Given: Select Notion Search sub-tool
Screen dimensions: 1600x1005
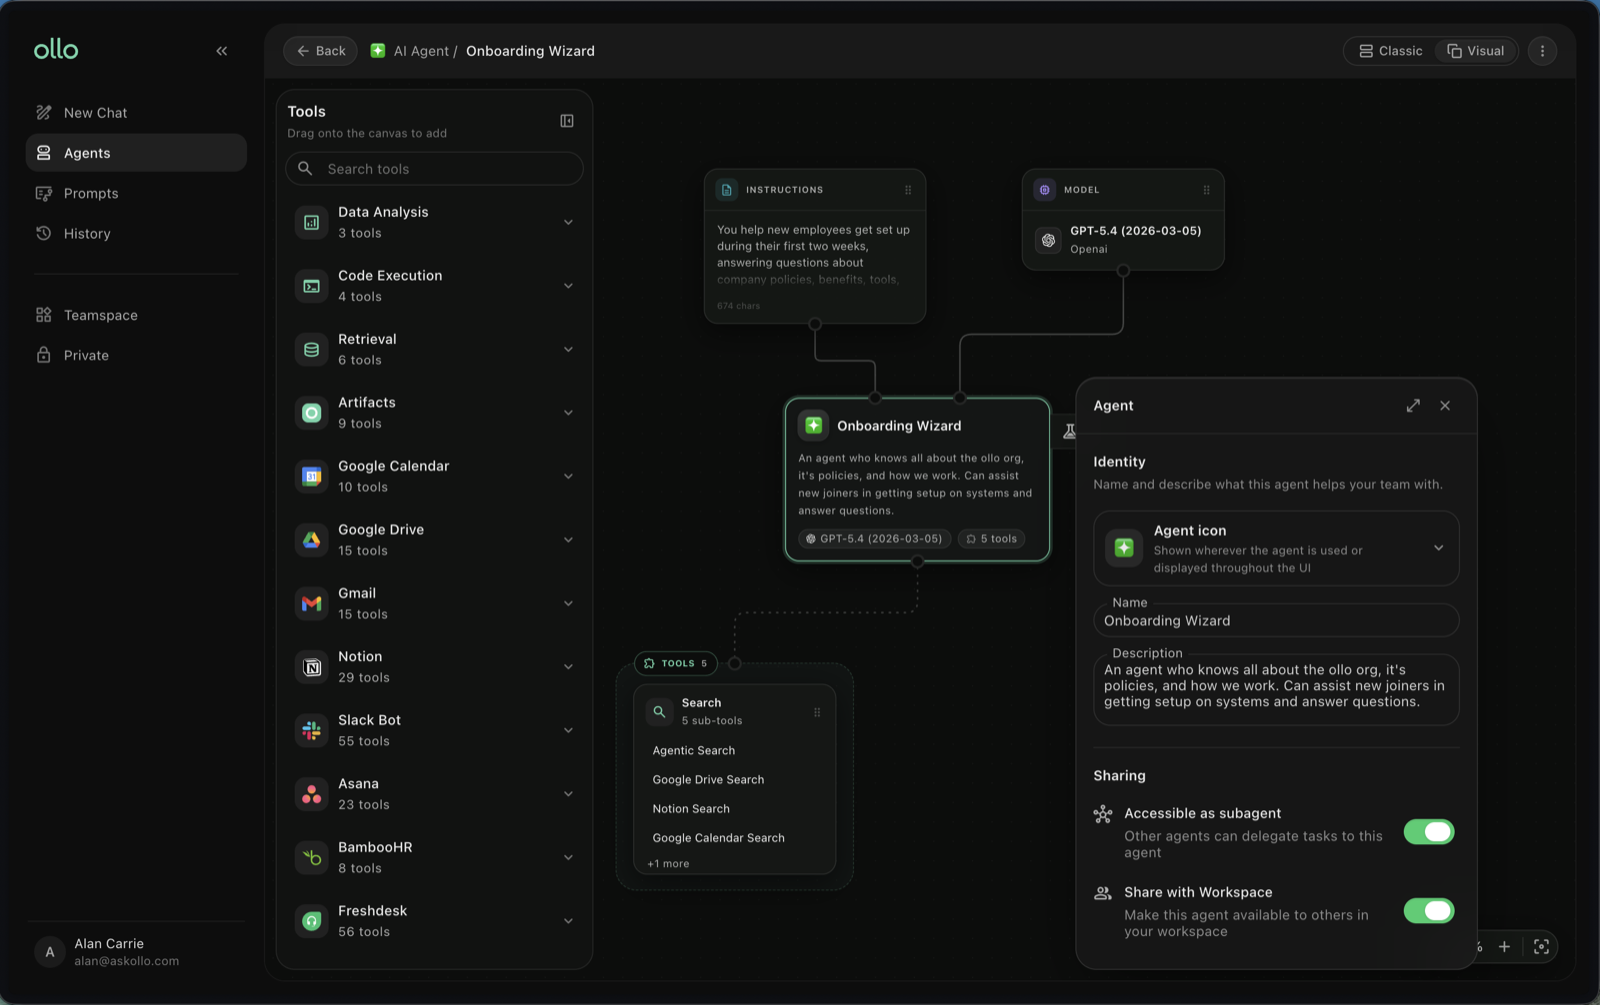Looking at the screenshot, I should pos(691,809).
